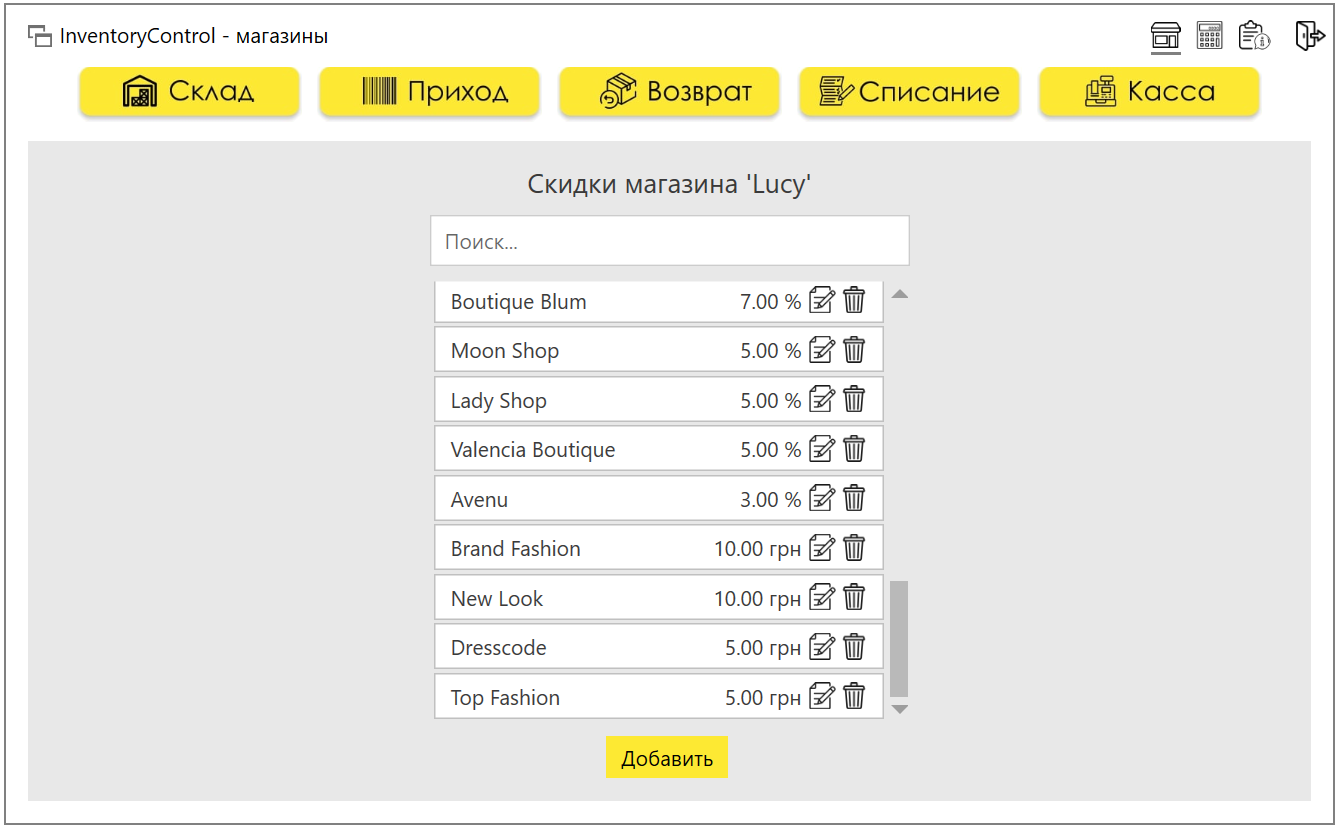Screen dimensions: 1339x830
Task: Select the Brand Fashion row name
Action: tap(516, 549)
